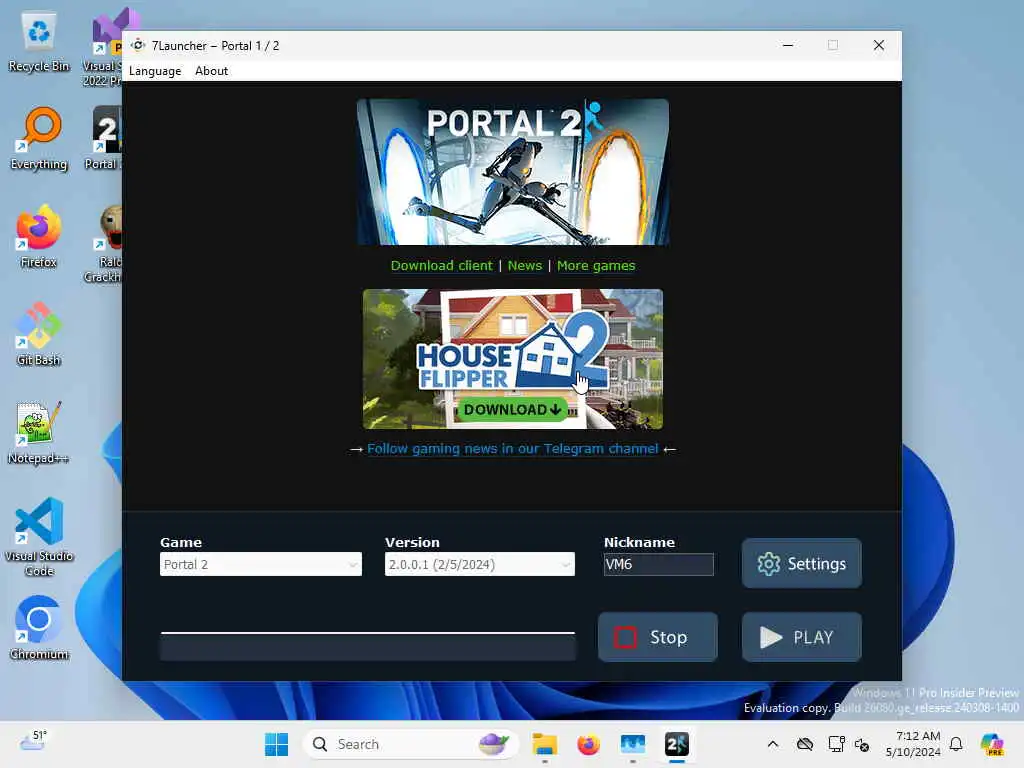Expand the Game dropdown showing Portal 2
Image resolution: width=1024 pixels, height=768 pixels.
(x=261, y=564)
